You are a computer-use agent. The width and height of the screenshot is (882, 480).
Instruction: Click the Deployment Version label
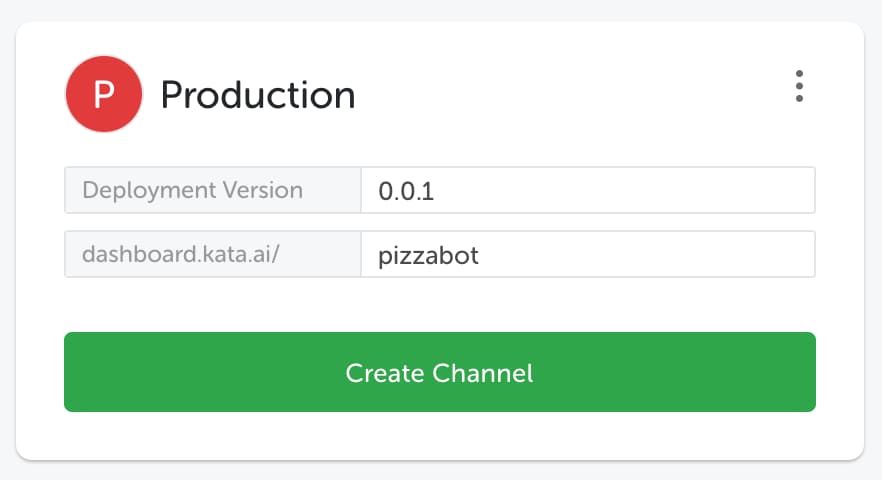(x=193, y=190)
